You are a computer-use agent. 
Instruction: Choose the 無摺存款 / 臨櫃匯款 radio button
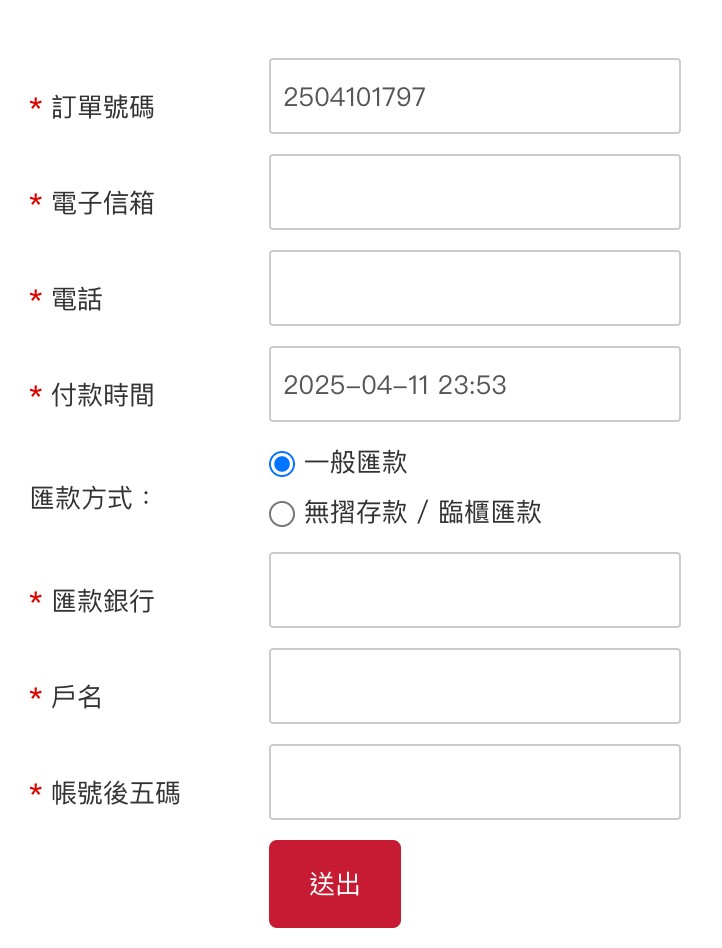282,514
